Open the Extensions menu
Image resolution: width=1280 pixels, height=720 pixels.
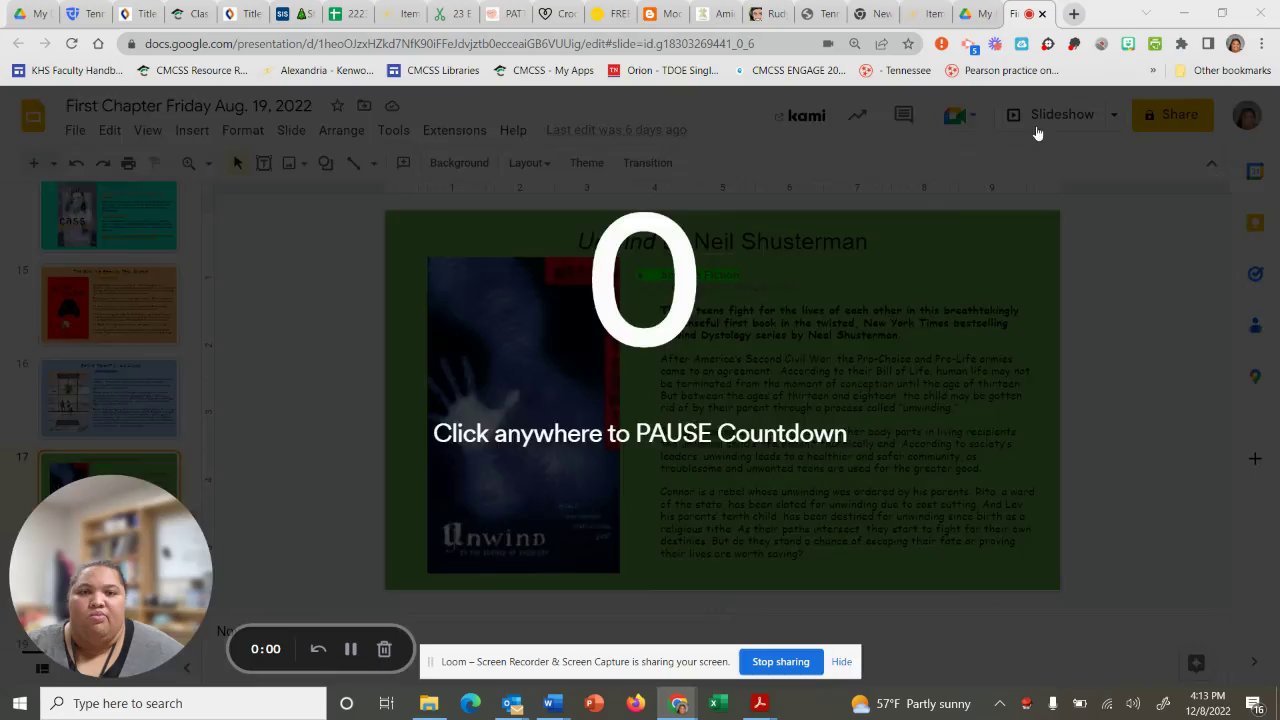(454, 130)
